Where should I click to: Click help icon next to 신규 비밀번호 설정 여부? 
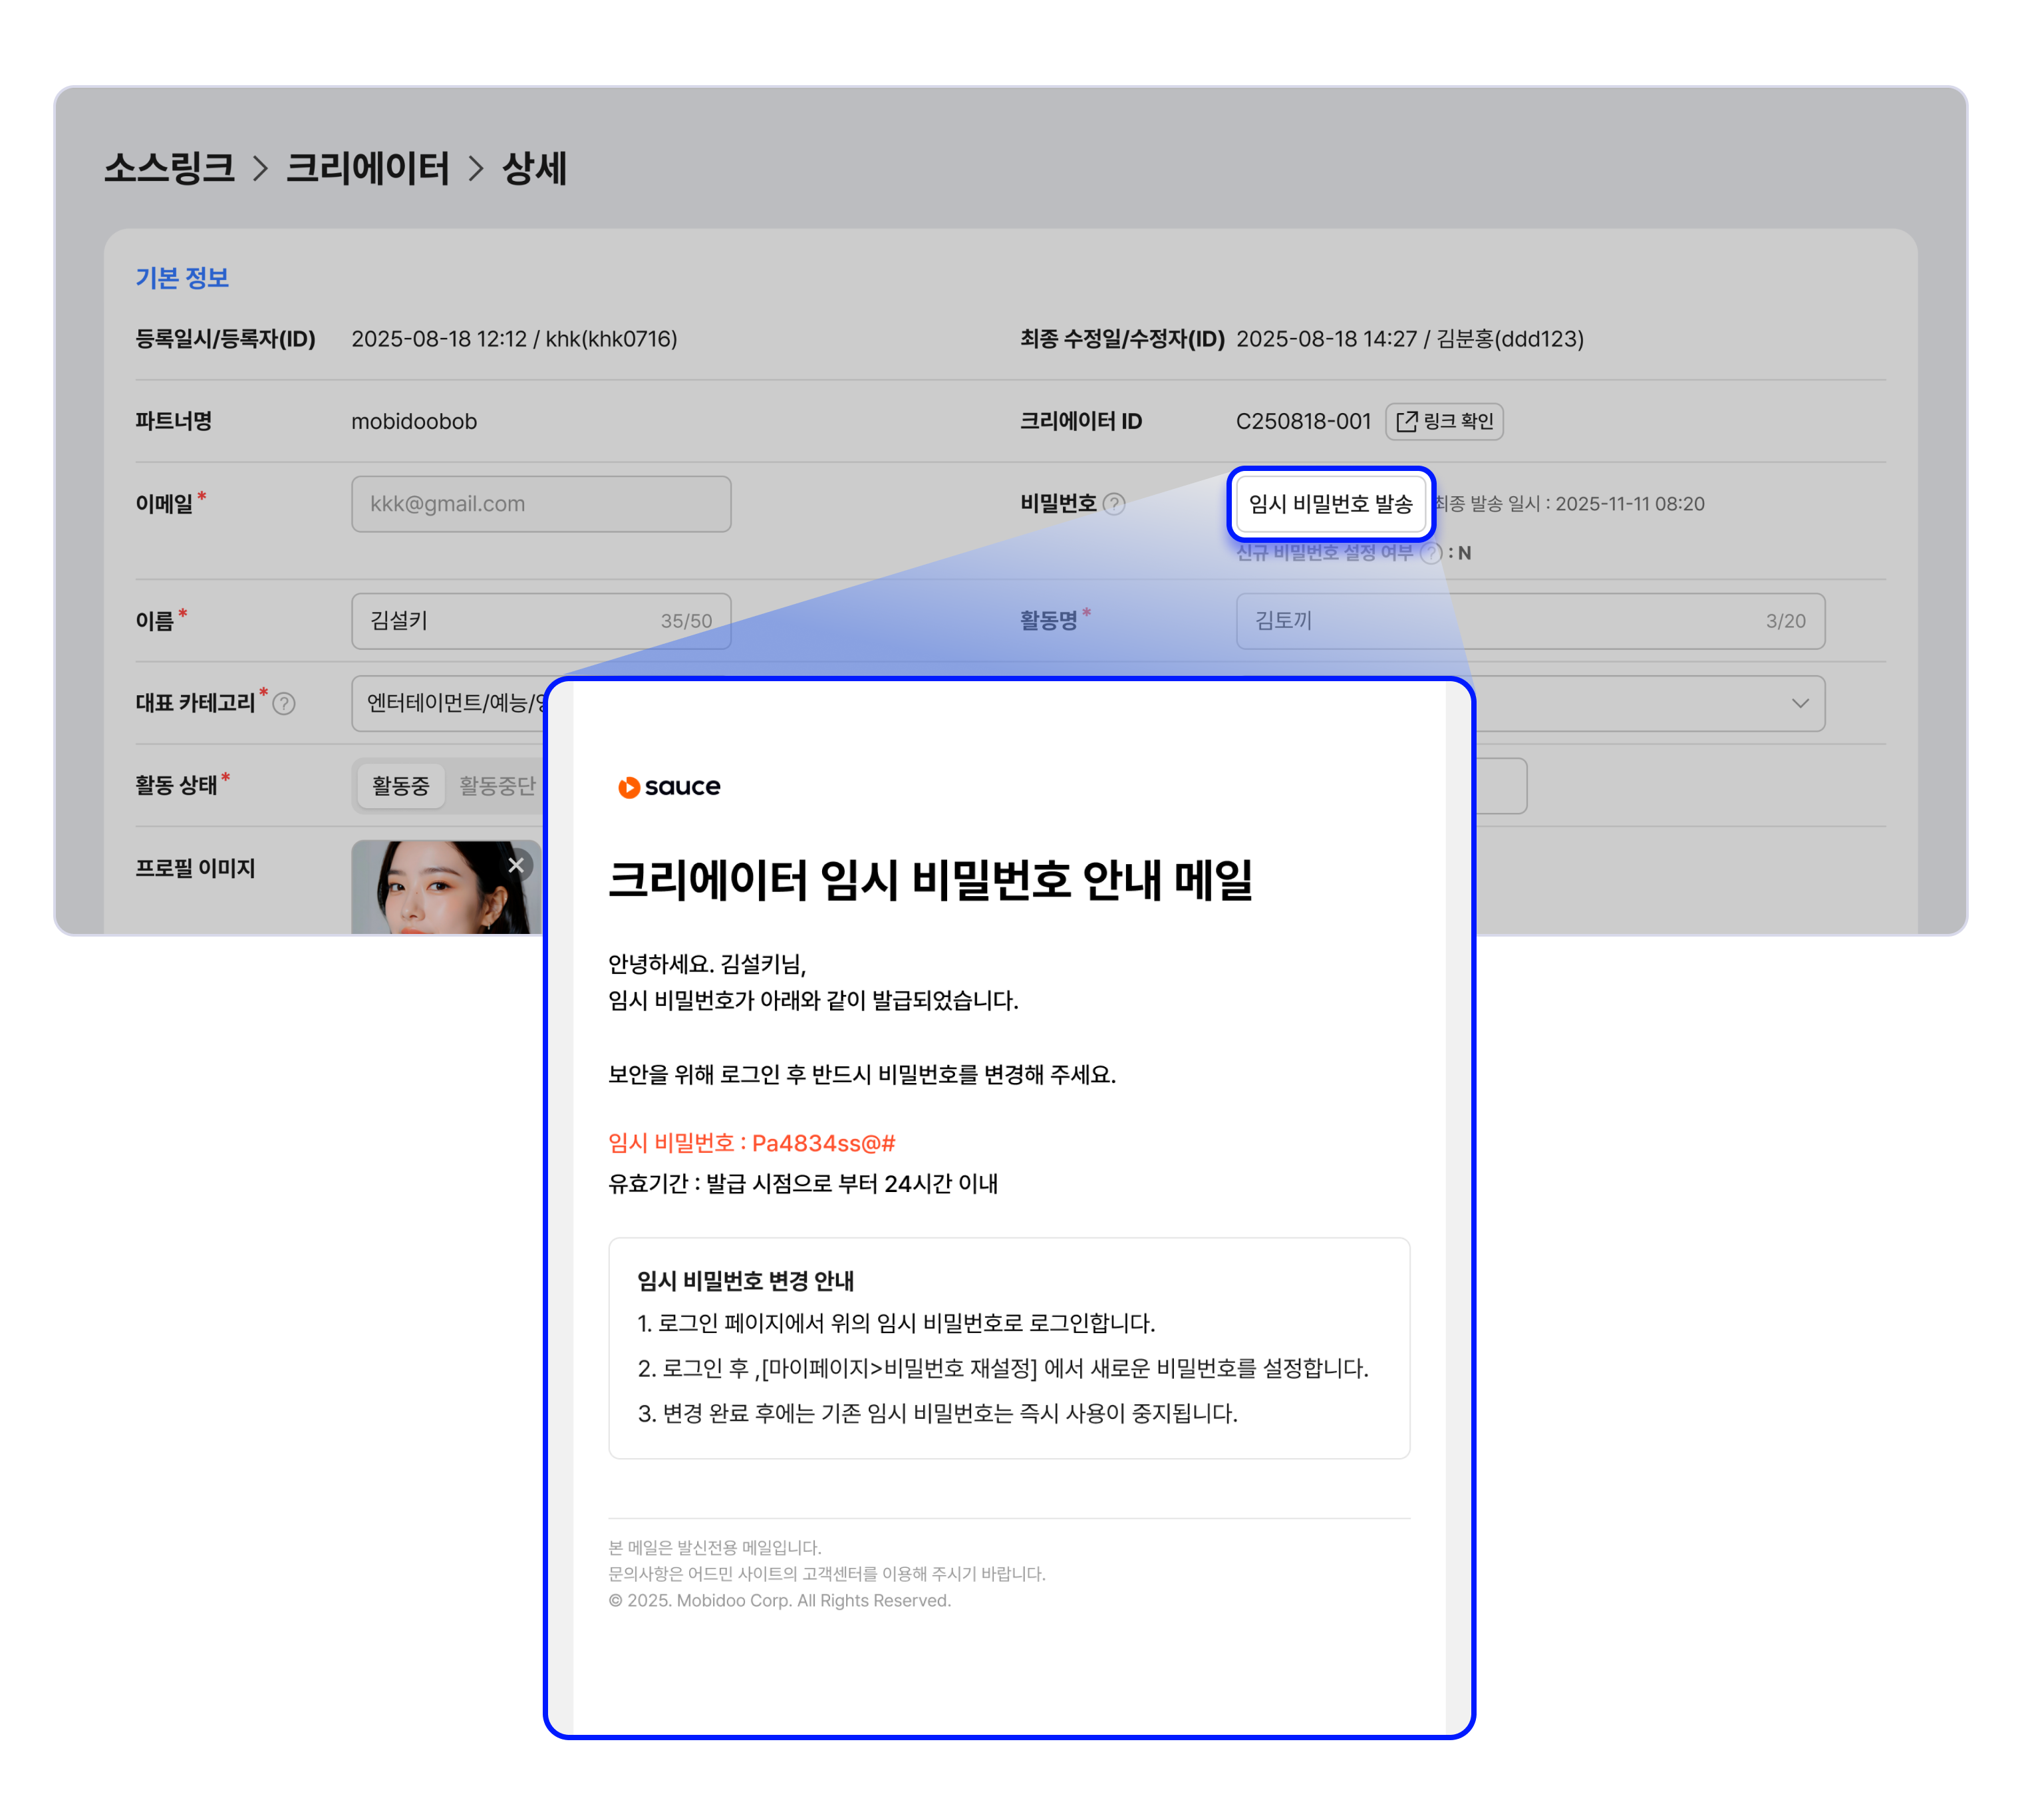[1431, 553]
